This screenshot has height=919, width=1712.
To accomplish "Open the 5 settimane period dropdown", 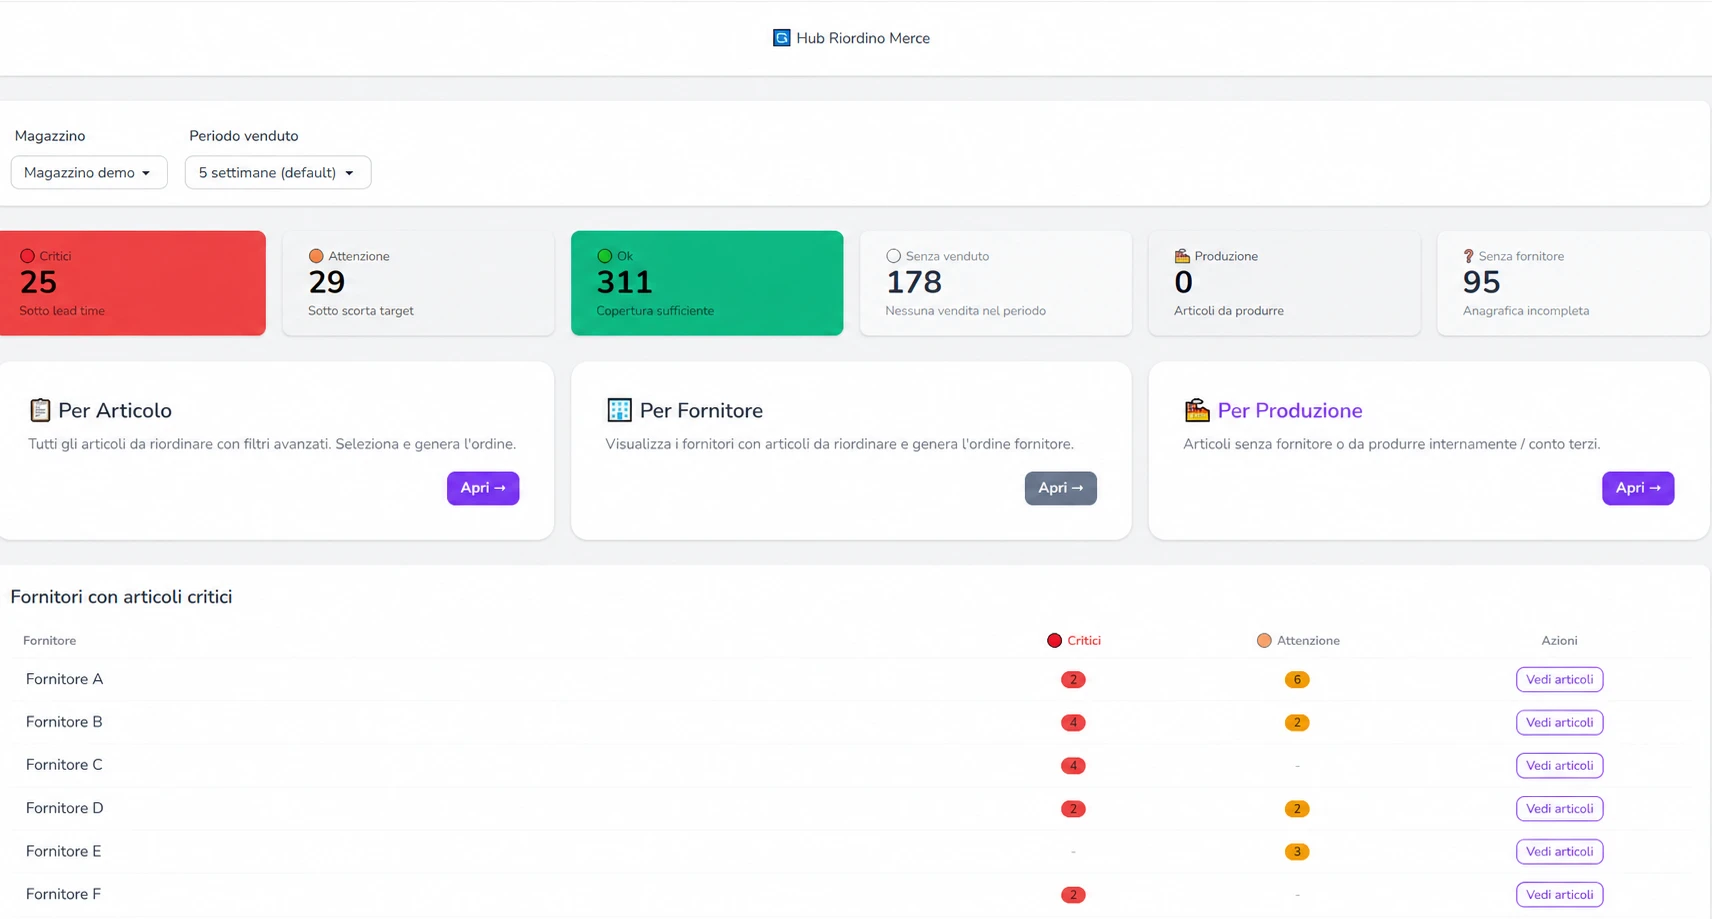I will pyautogui.click(x=278, y=172).
